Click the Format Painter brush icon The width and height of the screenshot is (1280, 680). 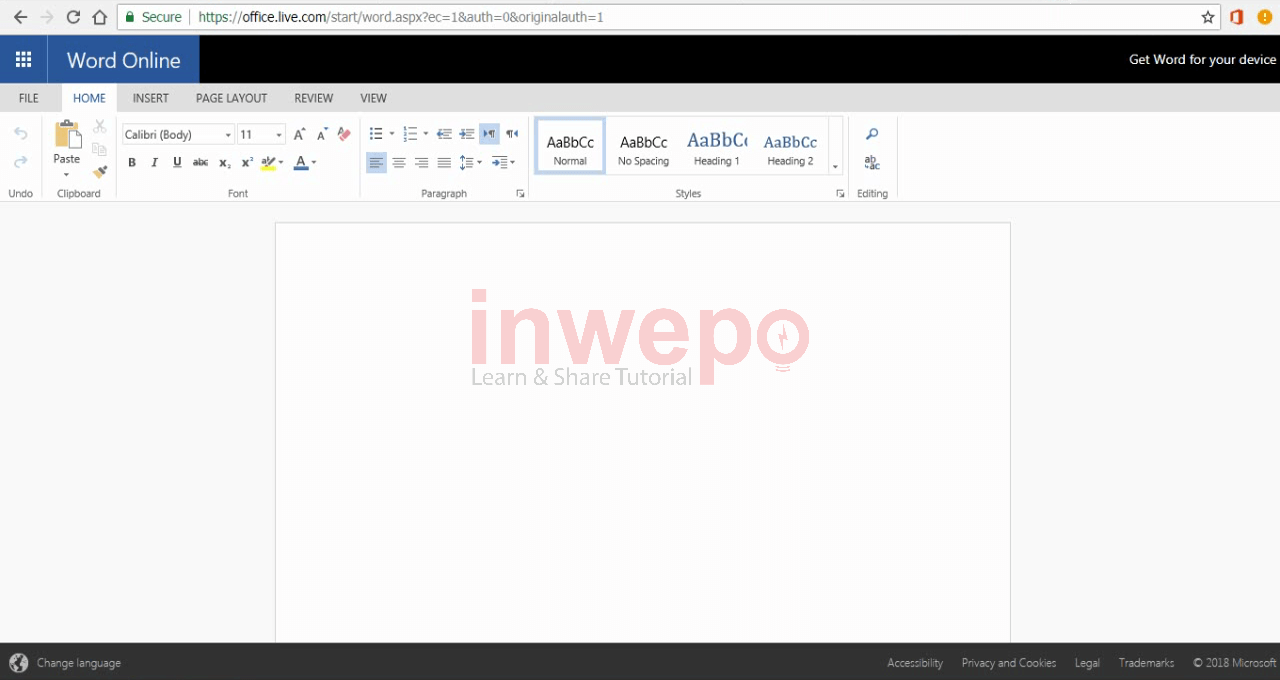point(99,172)
